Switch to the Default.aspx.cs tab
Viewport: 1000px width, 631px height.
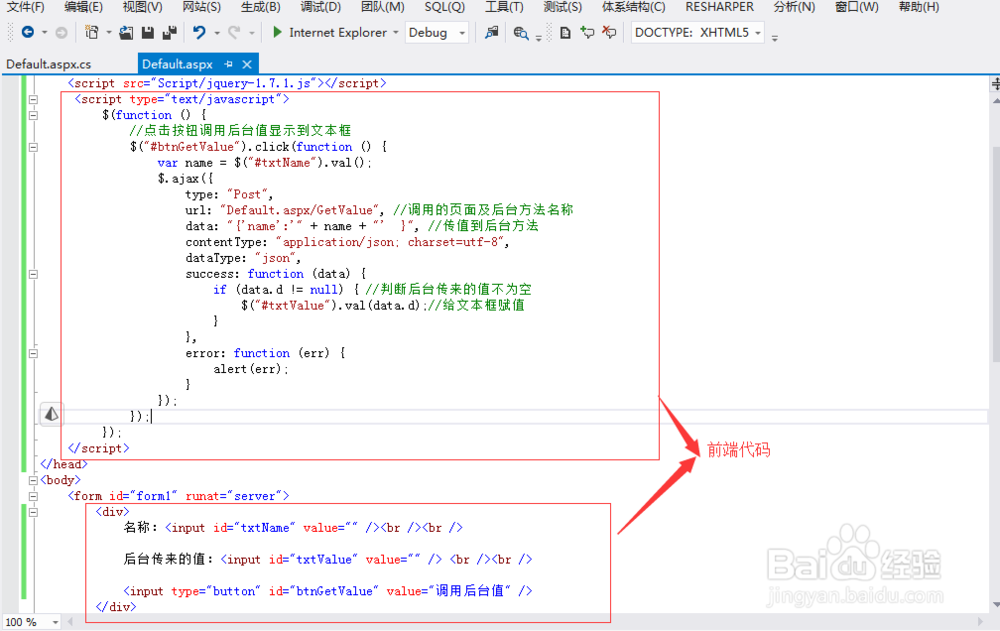pyautogui.click(x=48, y=64)
